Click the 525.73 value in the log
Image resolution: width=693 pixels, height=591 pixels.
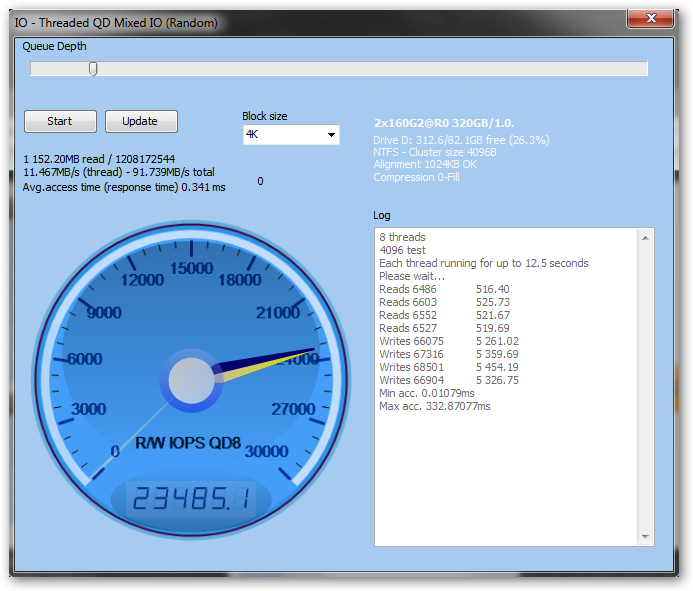point(493,302)
